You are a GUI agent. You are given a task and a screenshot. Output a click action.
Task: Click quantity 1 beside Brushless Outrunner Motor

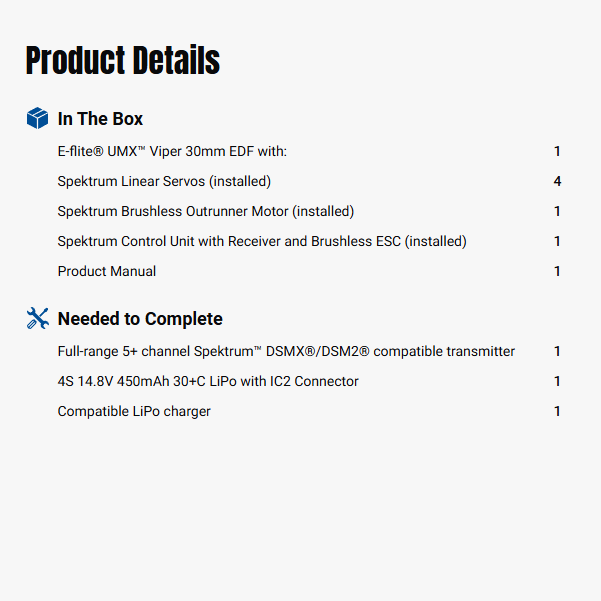(x=557, y=211)
